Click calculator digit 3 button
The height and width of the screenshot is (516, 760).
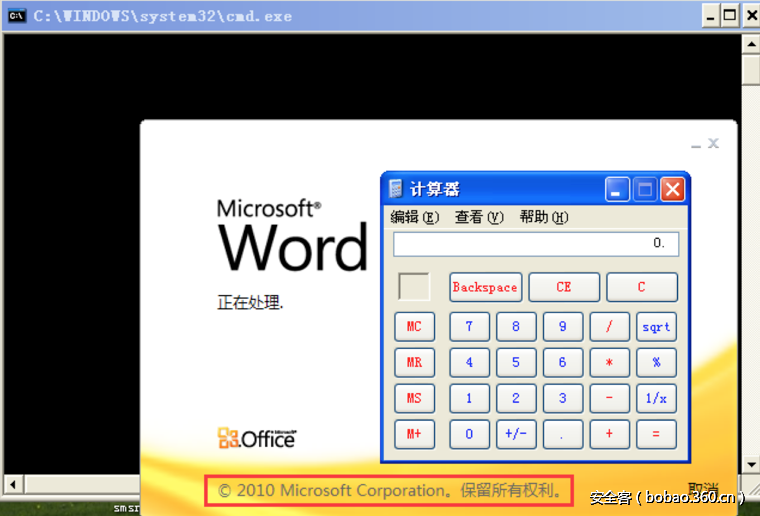click(x=563, y=398)
